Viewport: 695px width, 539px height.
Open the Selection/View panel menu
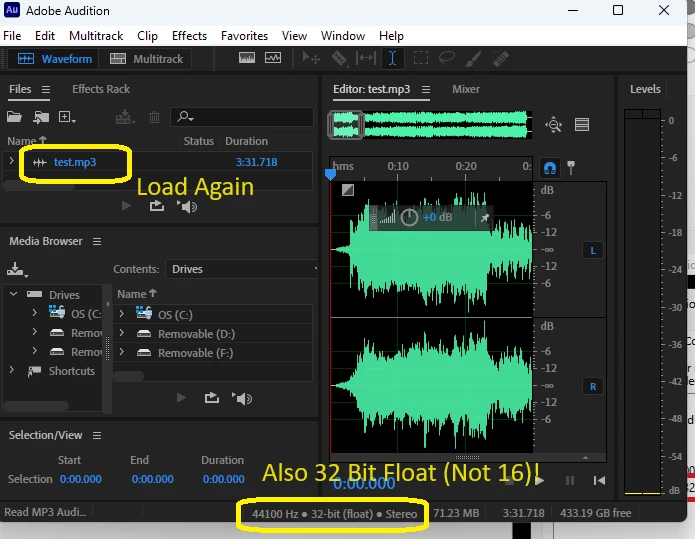[97, 436]
